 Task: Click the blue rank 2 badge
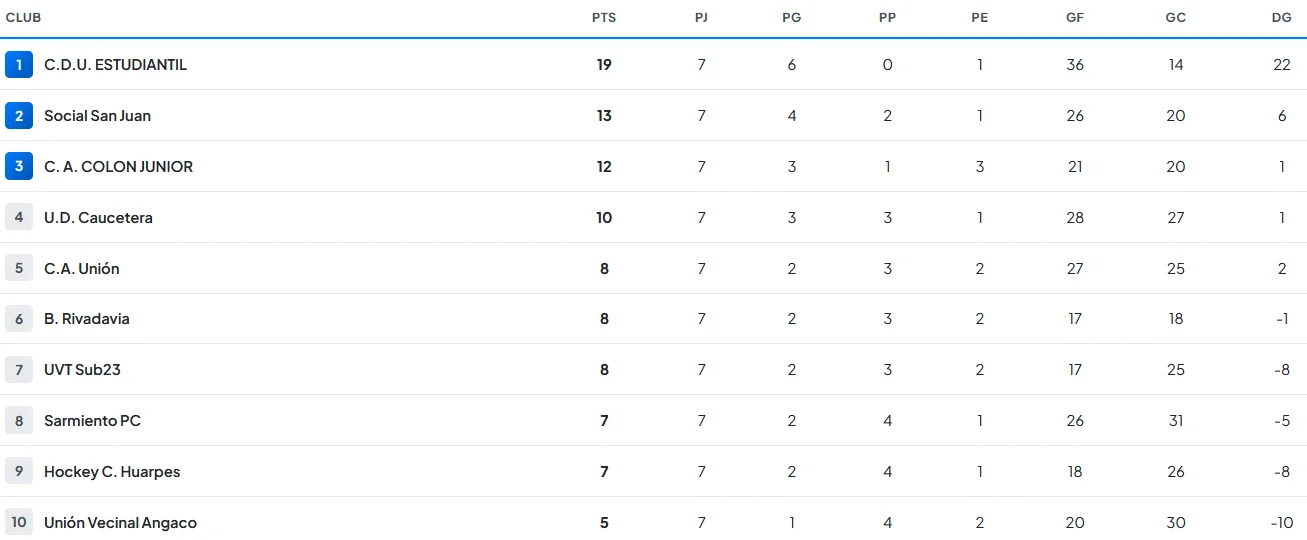pos(19,116)
